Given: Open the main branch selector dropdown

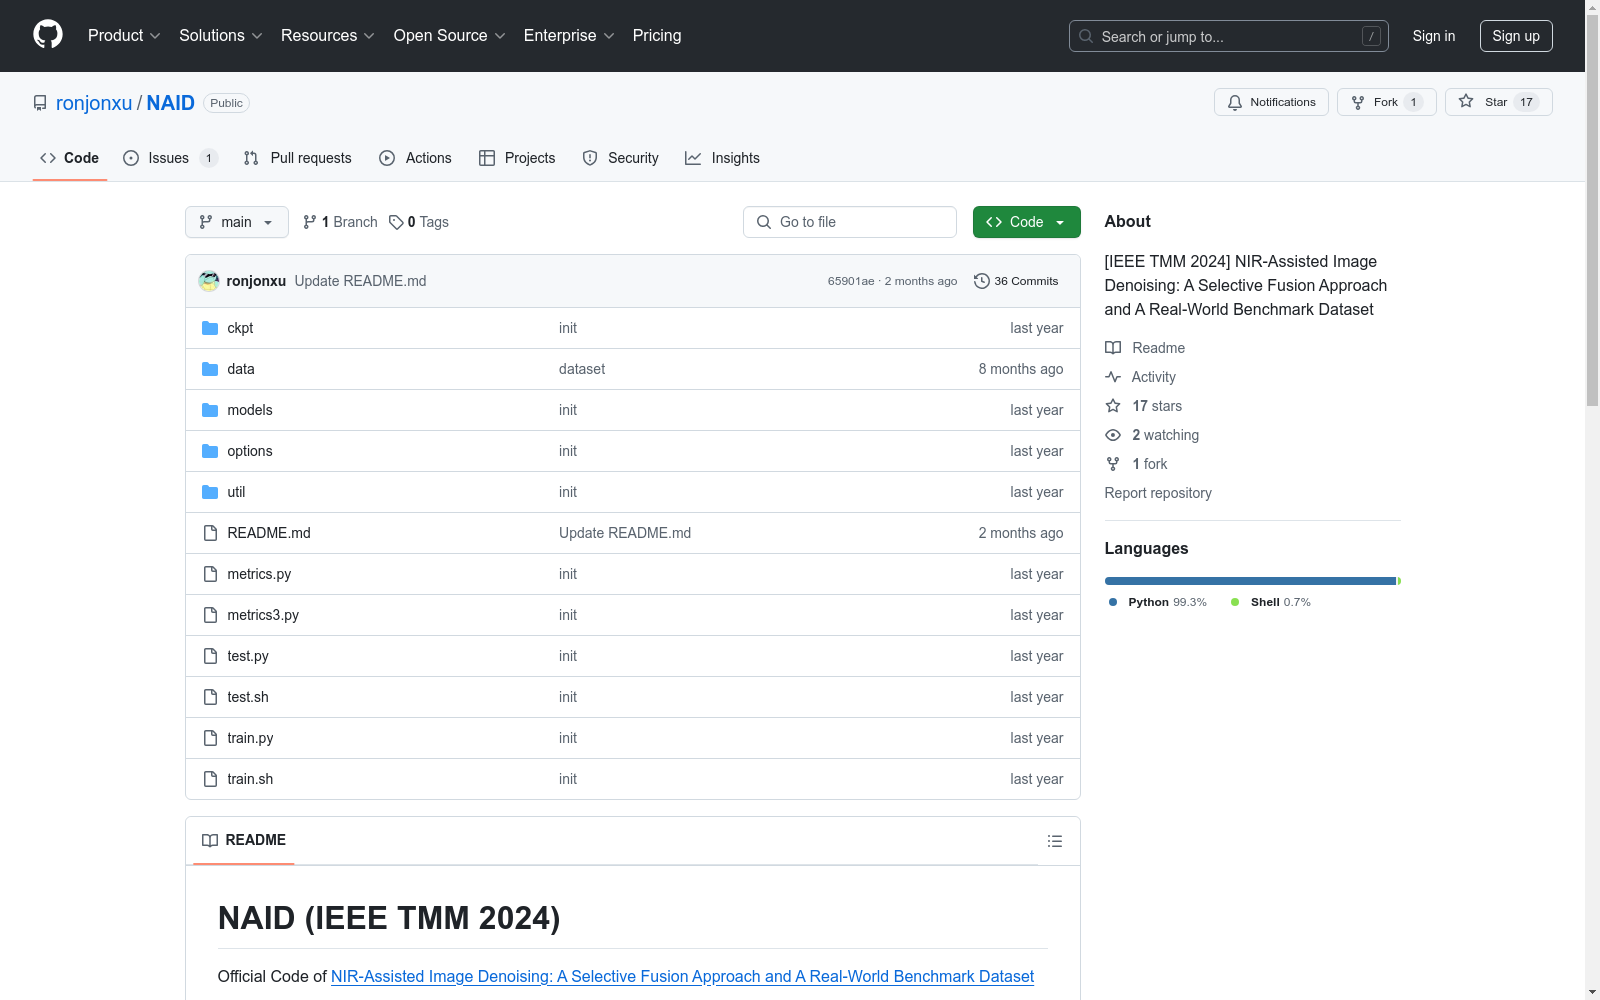Looking at the screenshot, I should pos(237,222).
